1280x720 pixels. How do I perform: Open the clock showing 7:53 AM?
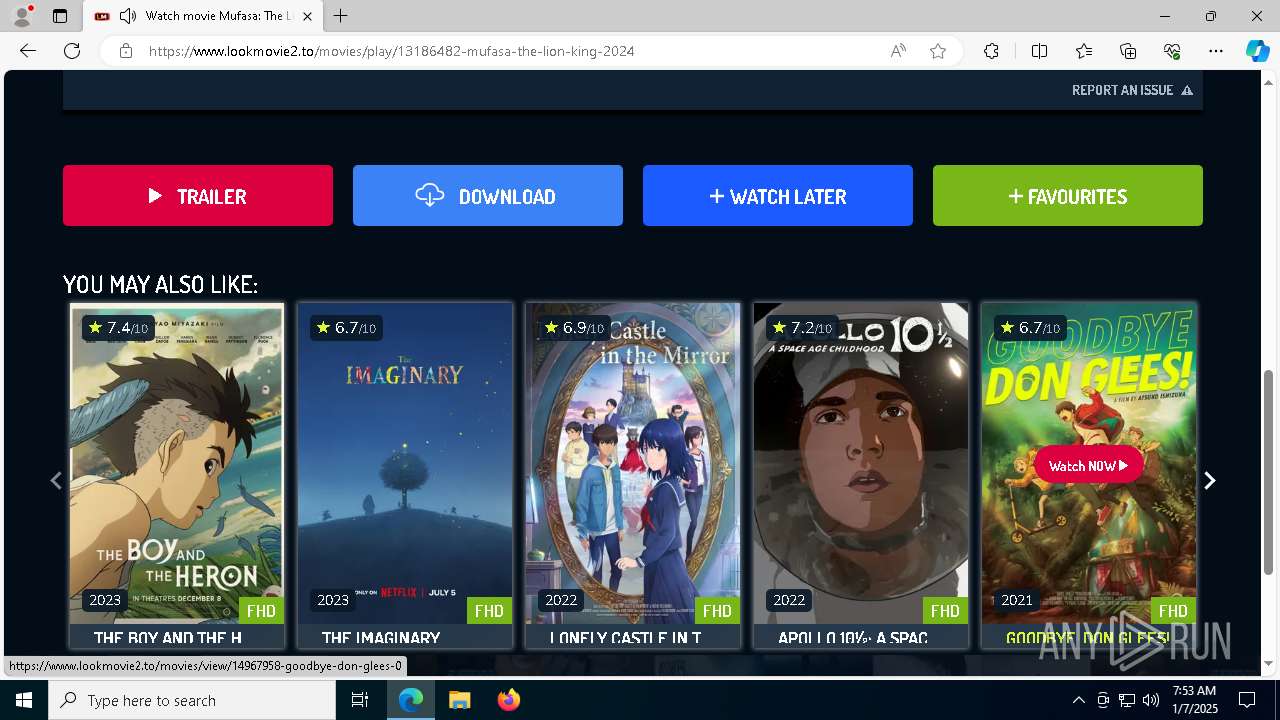(1194, 700)
